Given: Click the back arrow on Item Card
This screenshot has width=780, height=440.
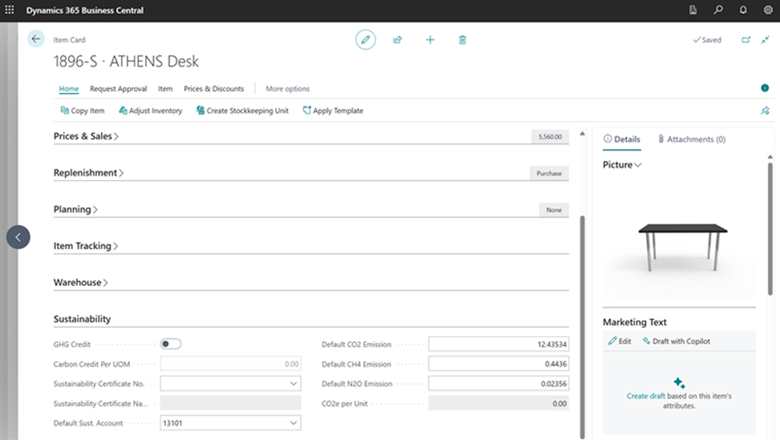Looking at the screenshot, I should 36,39.
